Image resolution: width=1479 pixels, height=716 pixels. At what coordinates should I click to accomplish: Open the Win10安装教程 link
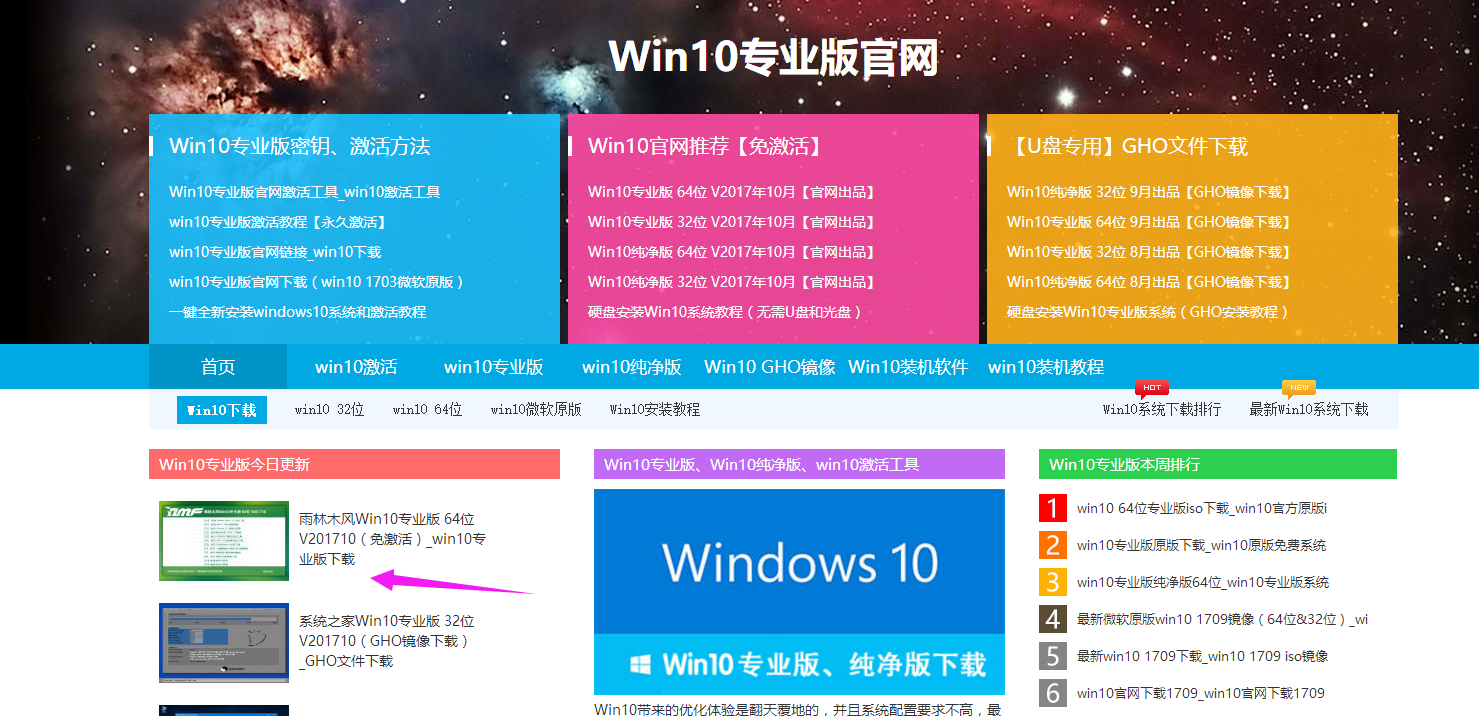pos(655,409)
